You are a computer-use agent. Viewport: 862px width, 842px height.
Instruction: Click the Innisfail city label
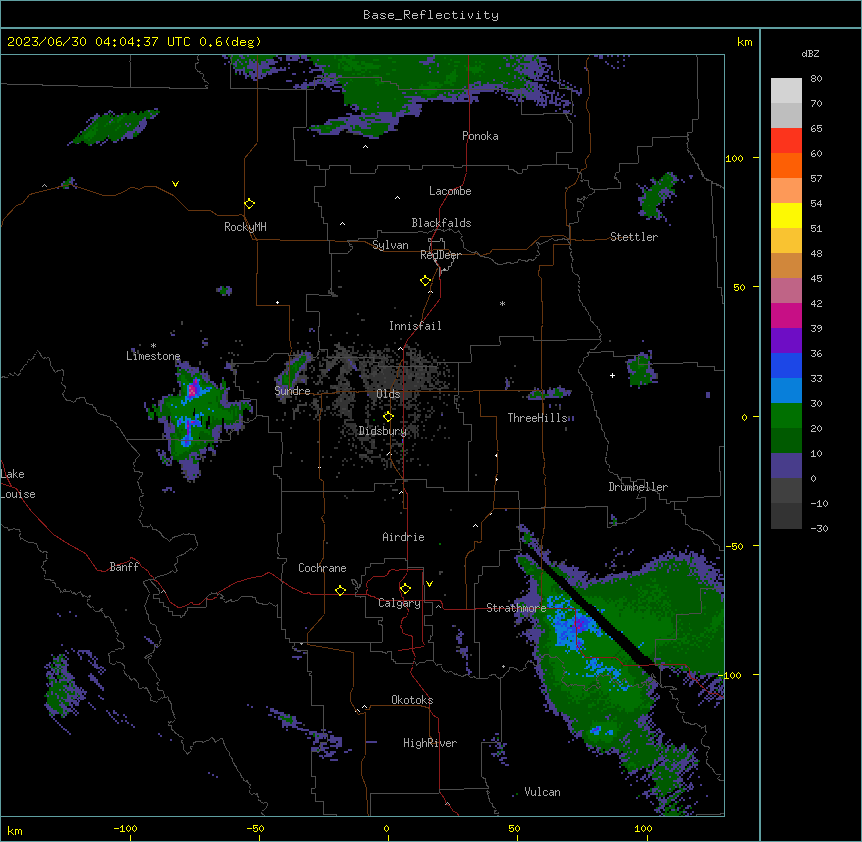[415, 326]
